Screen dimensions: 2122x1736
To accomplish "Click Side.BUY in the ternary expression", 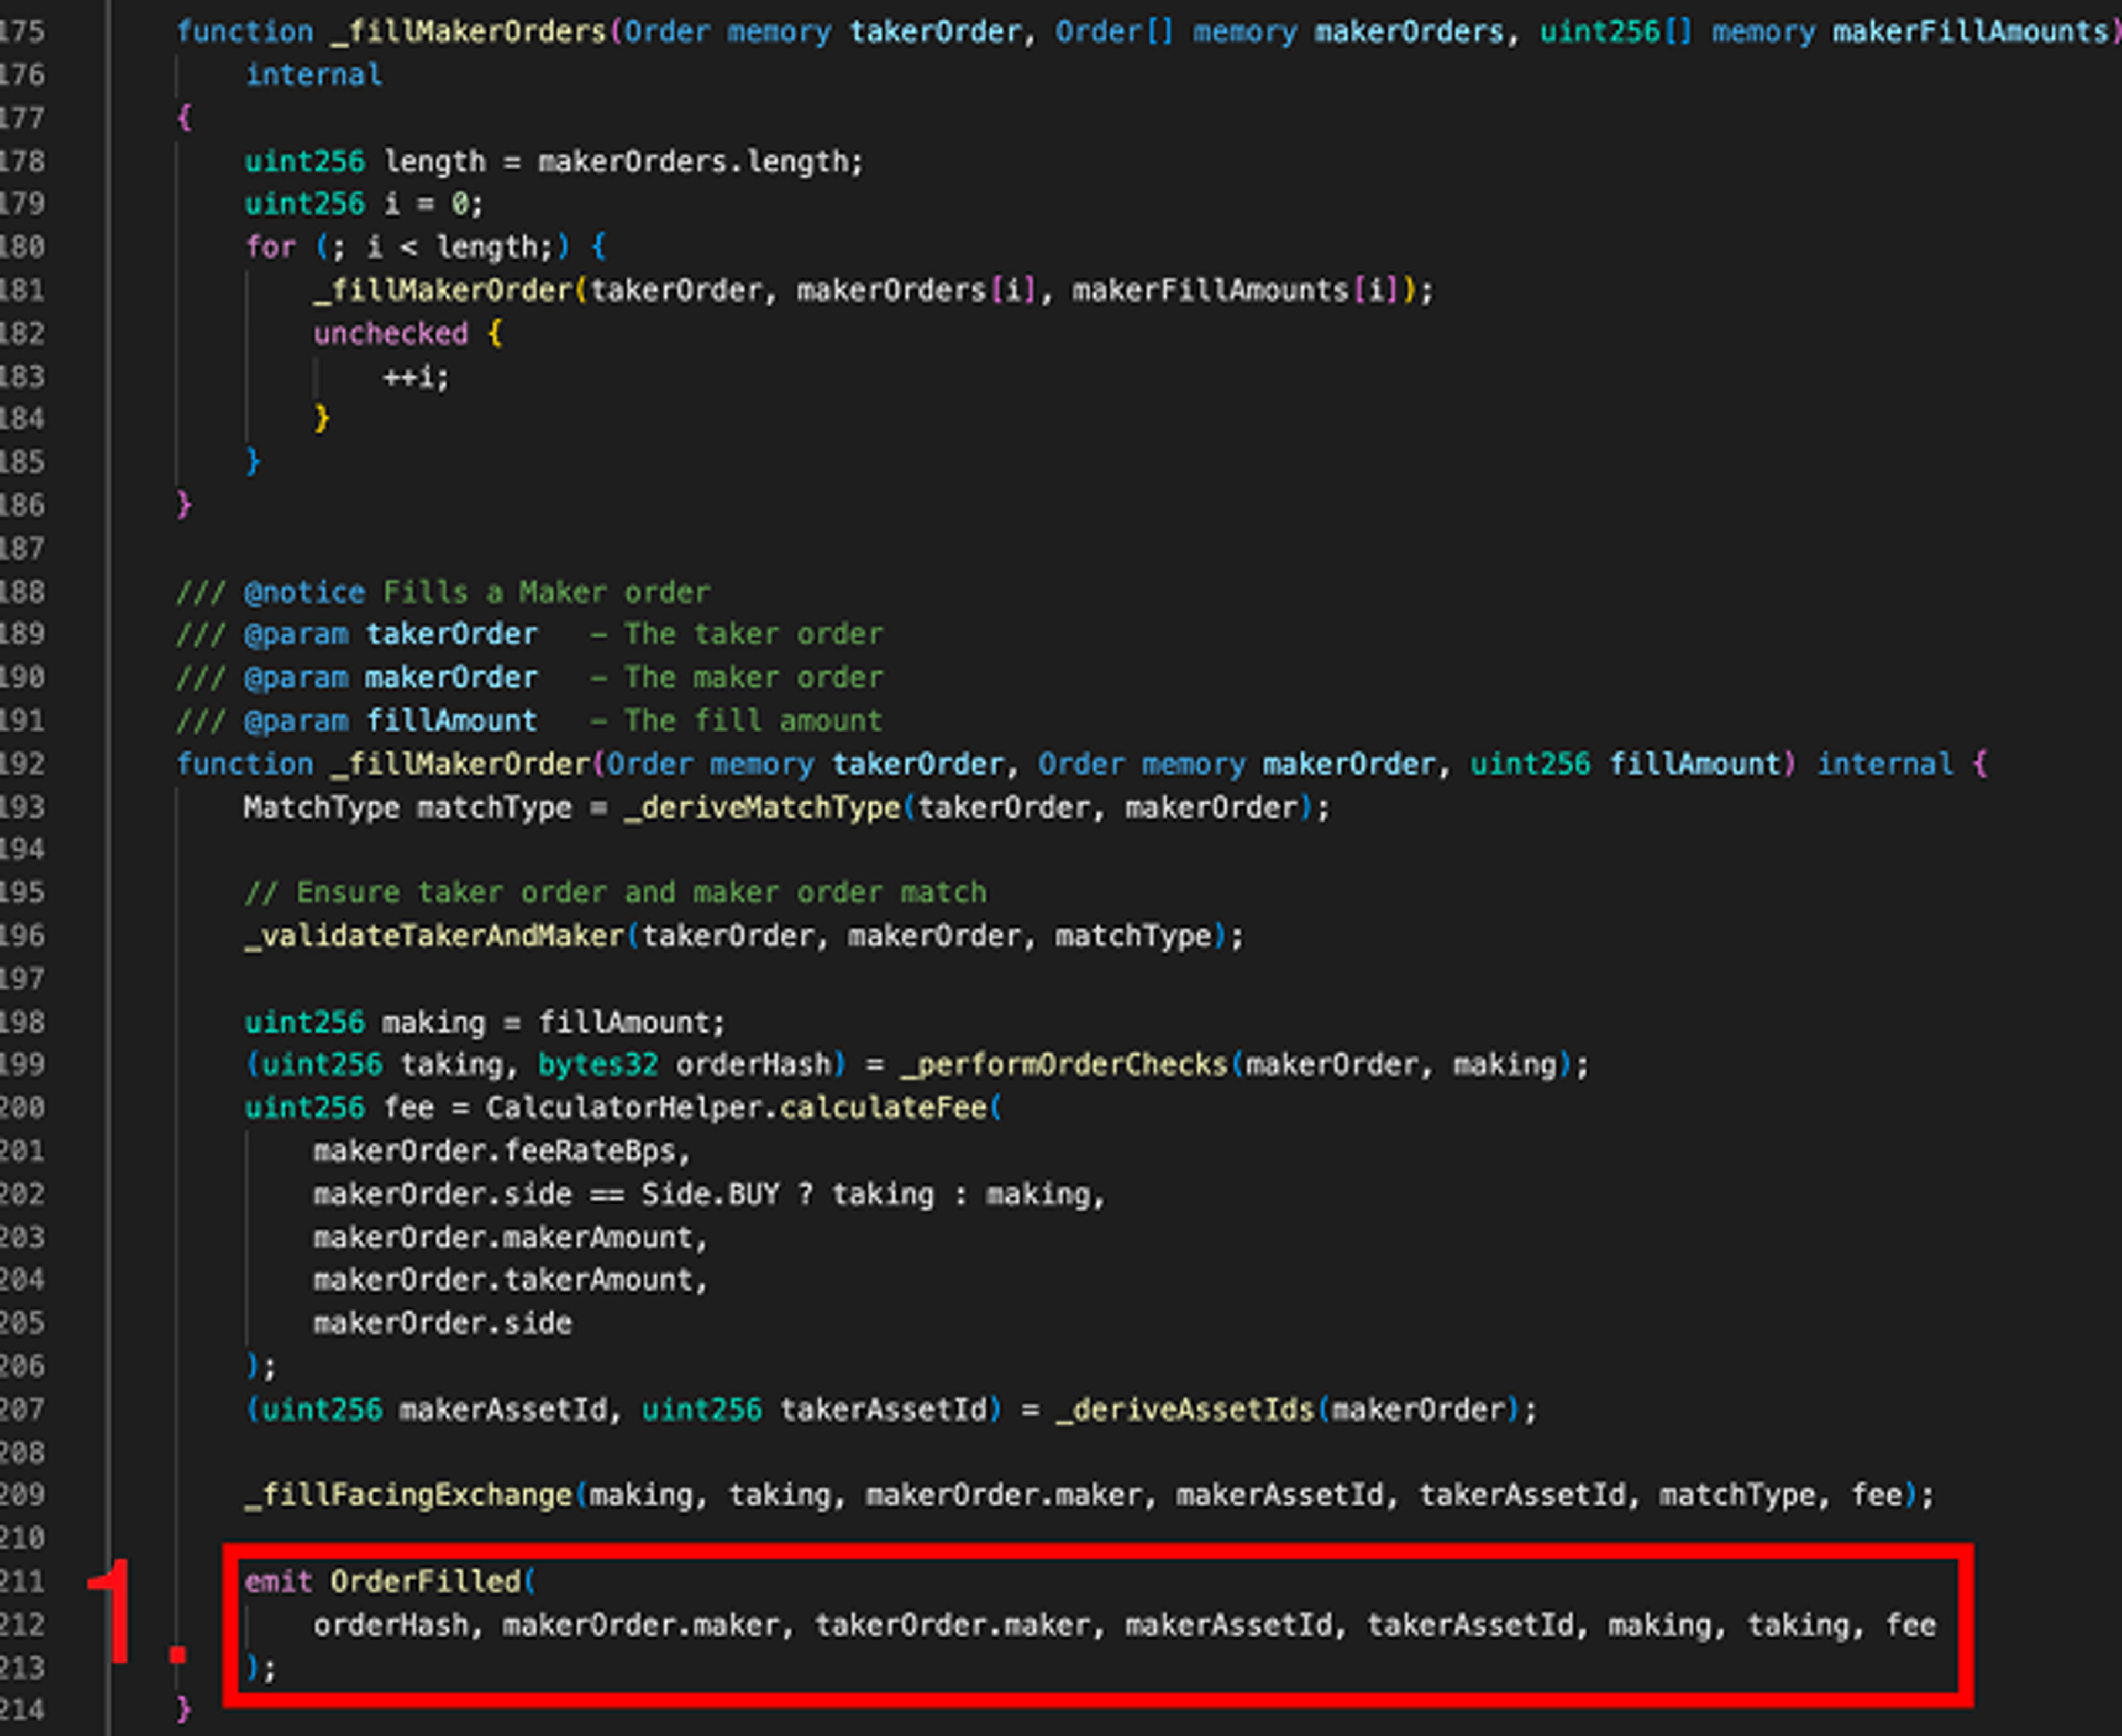I will [710, 1194].
